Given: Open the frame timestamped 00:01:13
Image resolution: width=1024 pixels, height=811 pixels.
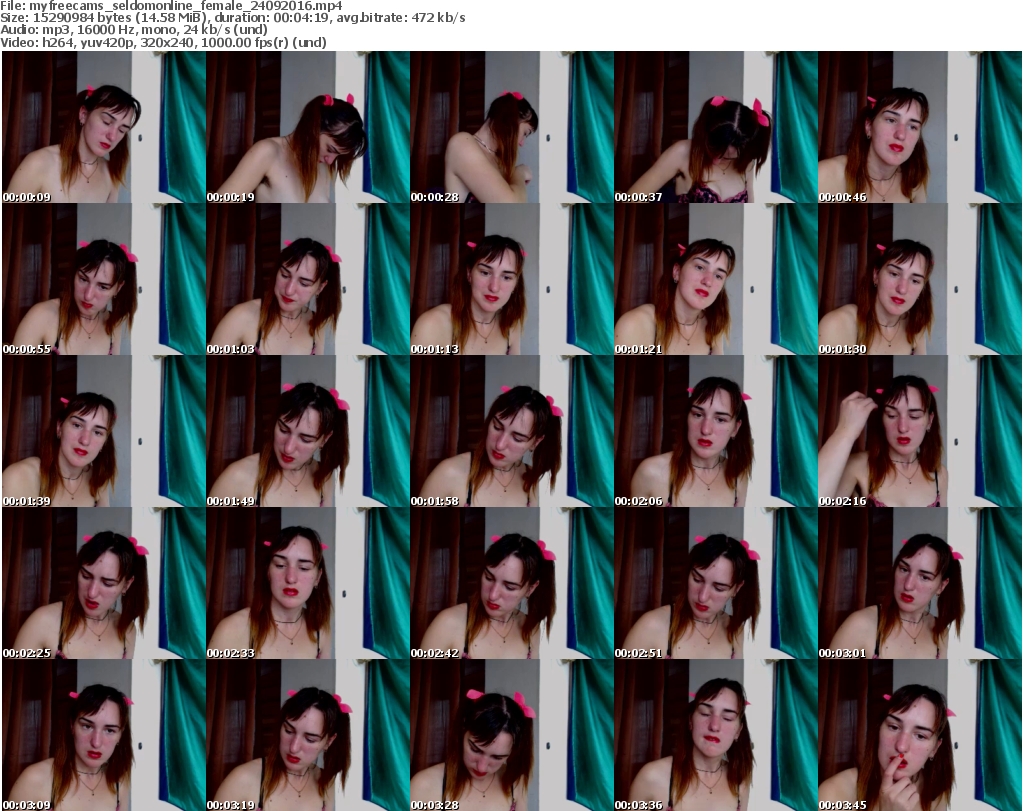Looking at the screenshot, I should 511,279.
